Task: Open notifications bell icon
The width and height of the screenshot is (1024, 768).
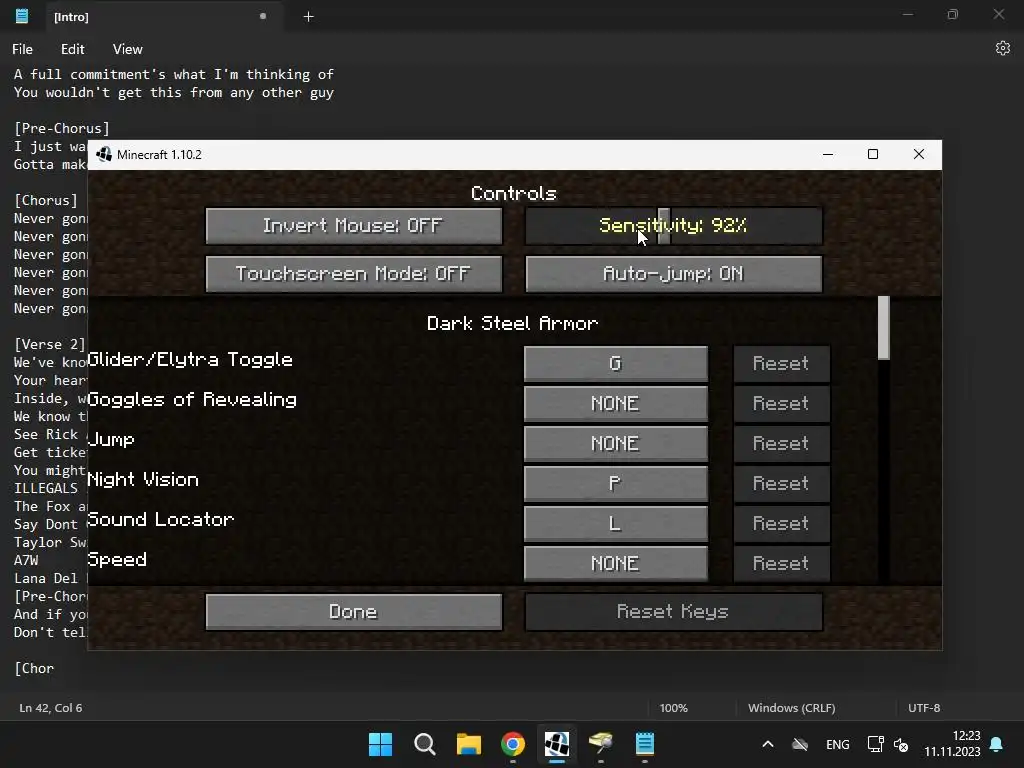Action: pos(997,744)
